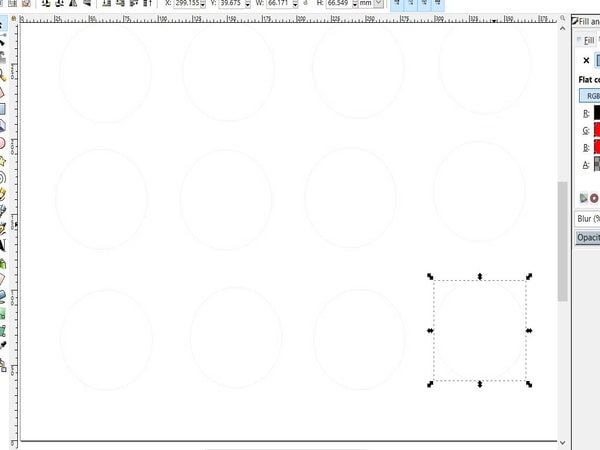
Task: Click into the W width field
Action: tap(279, 3)
